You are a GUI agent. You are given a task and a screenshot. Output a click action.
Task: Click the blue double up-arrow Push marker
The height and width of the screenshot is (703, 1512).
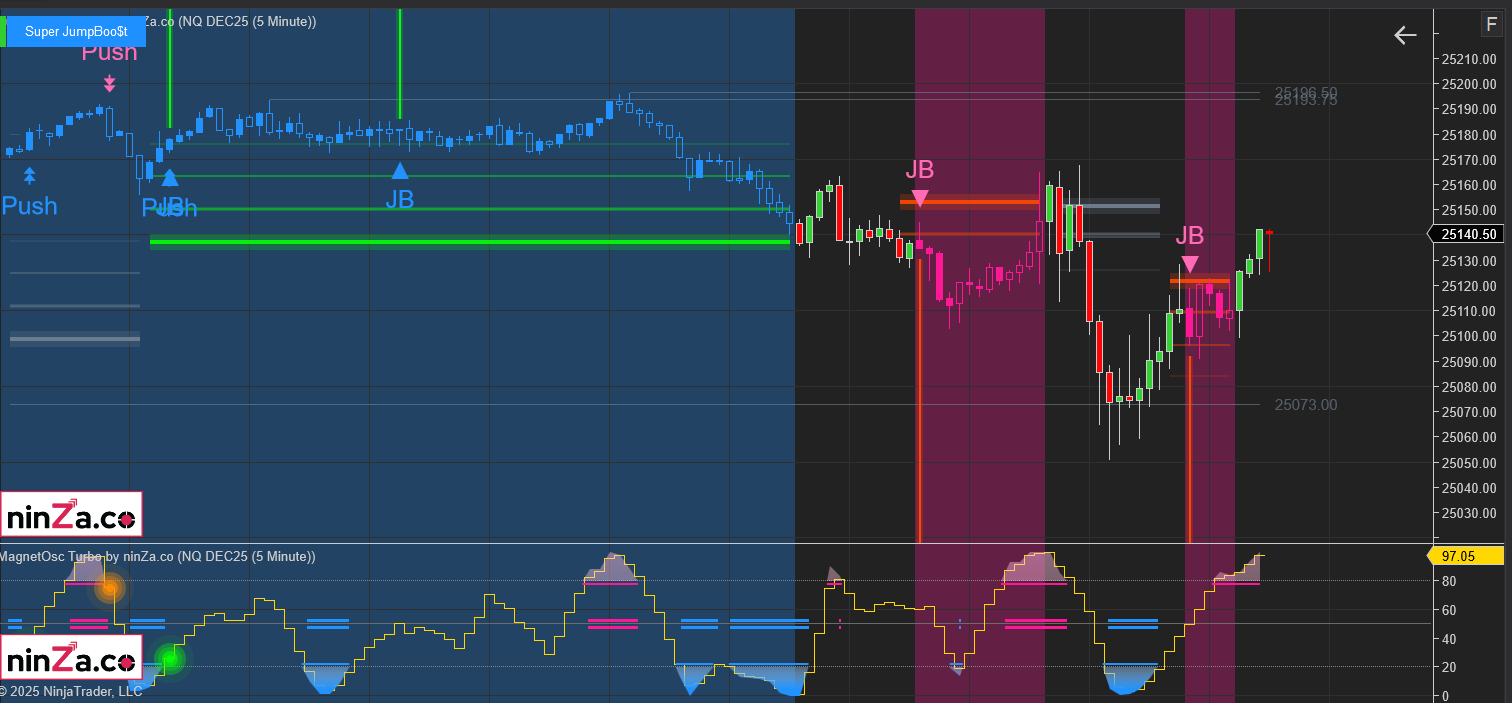click(30, 176)
